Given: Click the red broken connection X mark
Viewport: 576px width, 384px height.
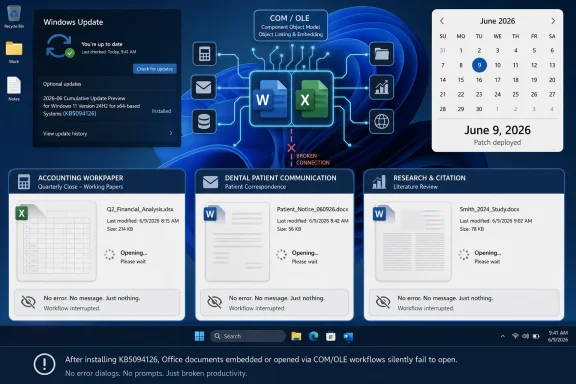Looking at the screenshot, I should click(291, 148).
